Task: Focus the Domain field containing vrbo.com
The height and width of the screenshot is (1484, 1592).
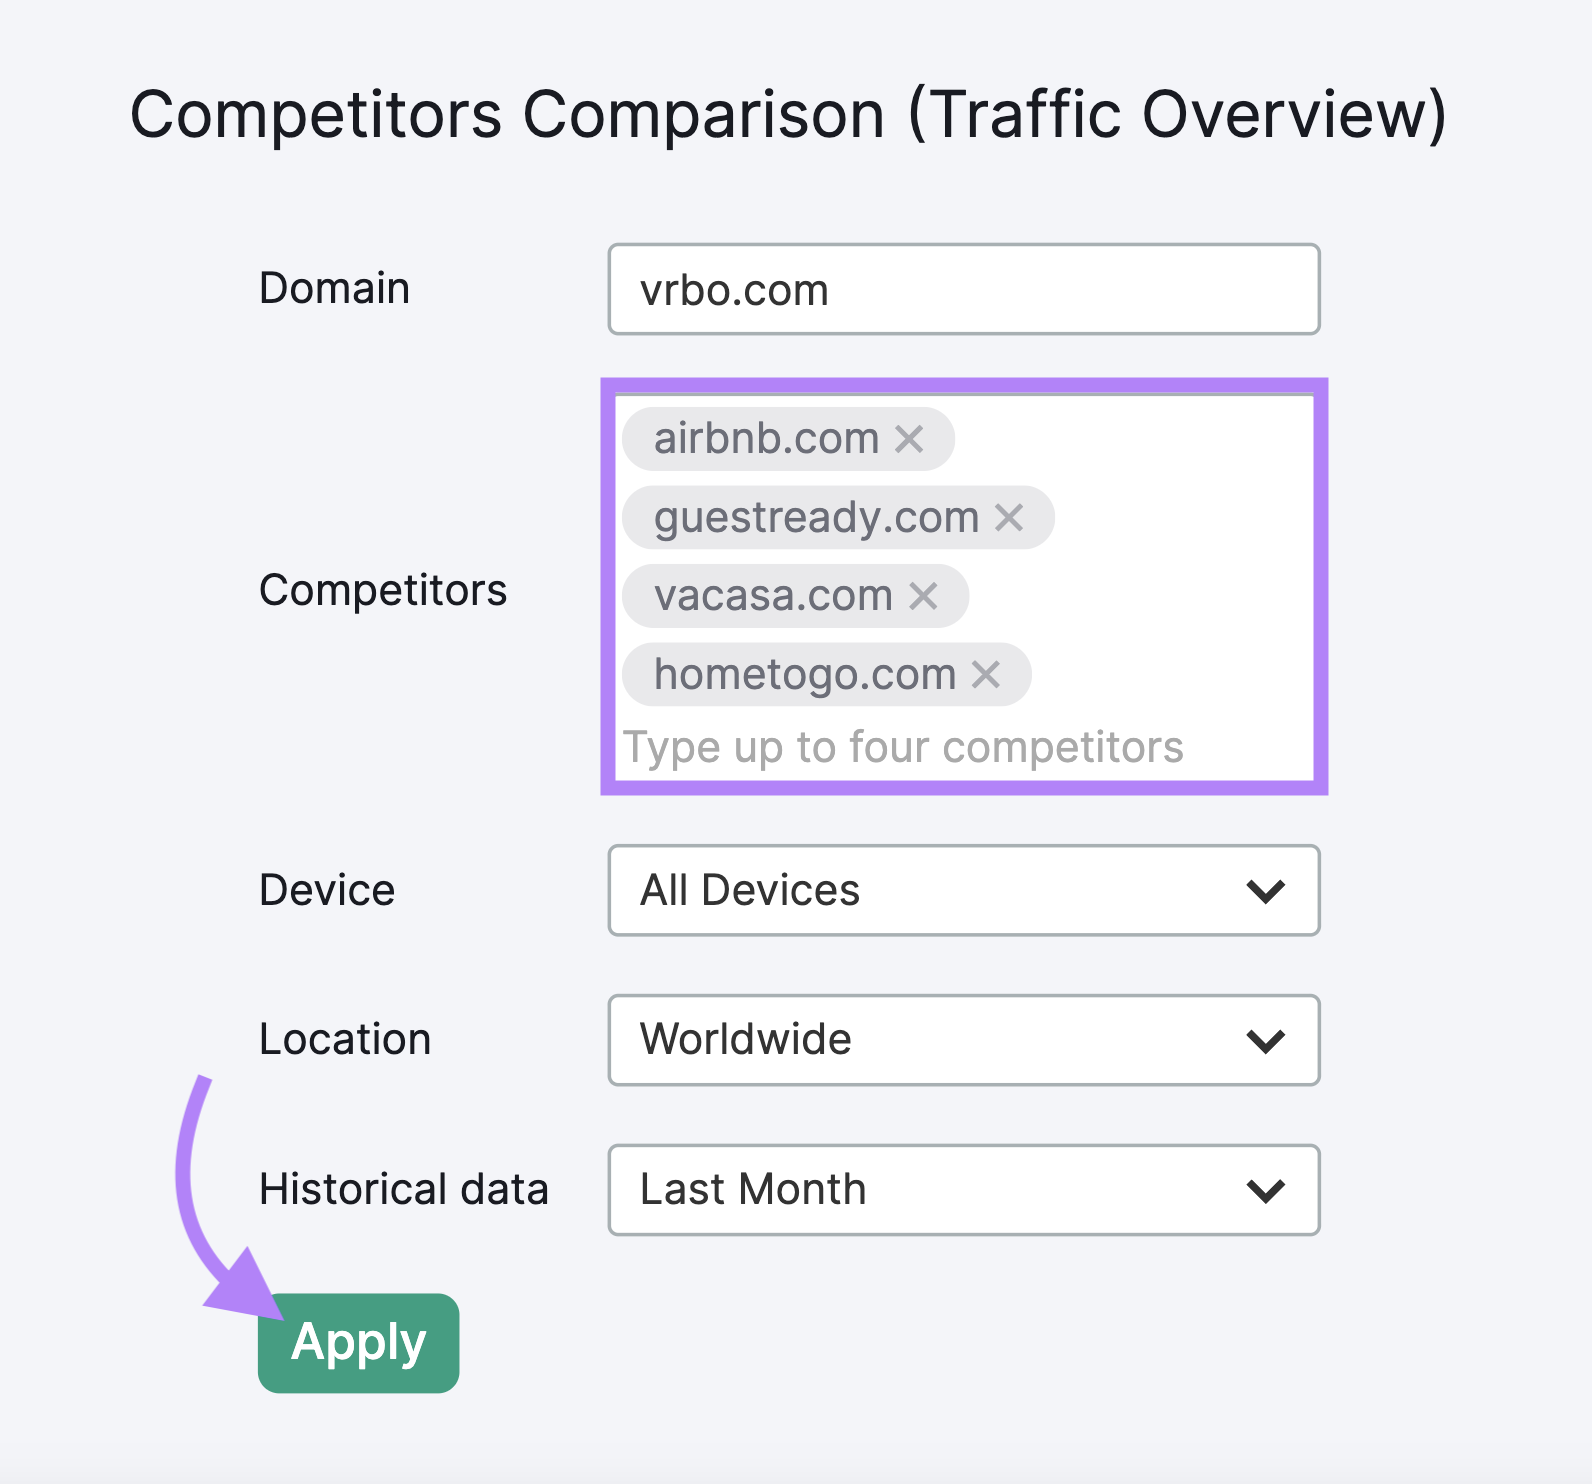Action: pos(964,289)
